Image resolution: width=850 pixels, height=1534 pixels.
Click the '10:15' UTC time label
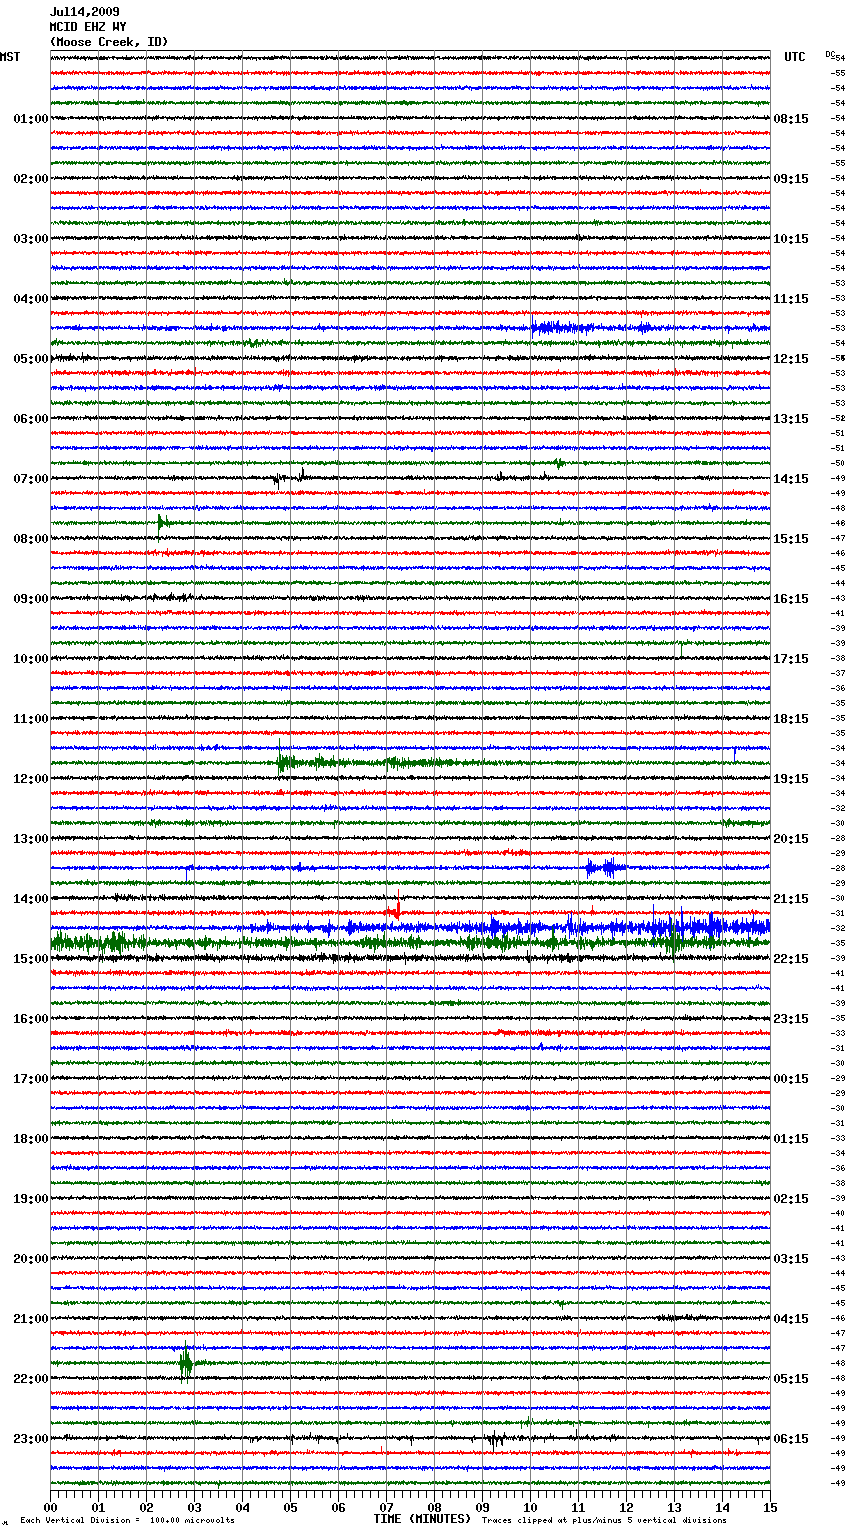(x=791, y=239)
